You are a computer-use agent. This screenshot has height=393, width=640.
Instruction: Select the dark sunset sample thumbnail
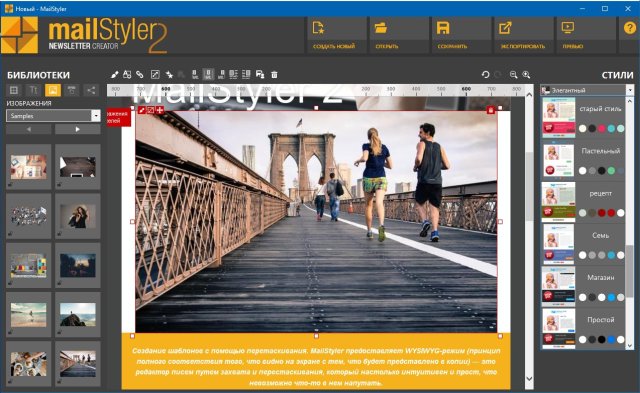78,265
